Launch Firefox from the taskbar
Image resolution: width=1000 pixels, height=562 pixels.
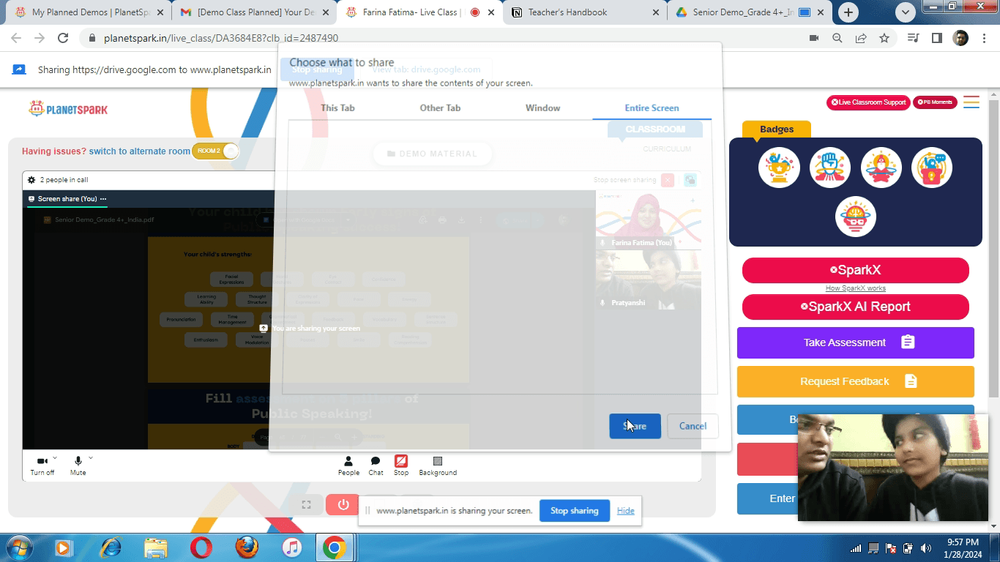click(247, 548)
